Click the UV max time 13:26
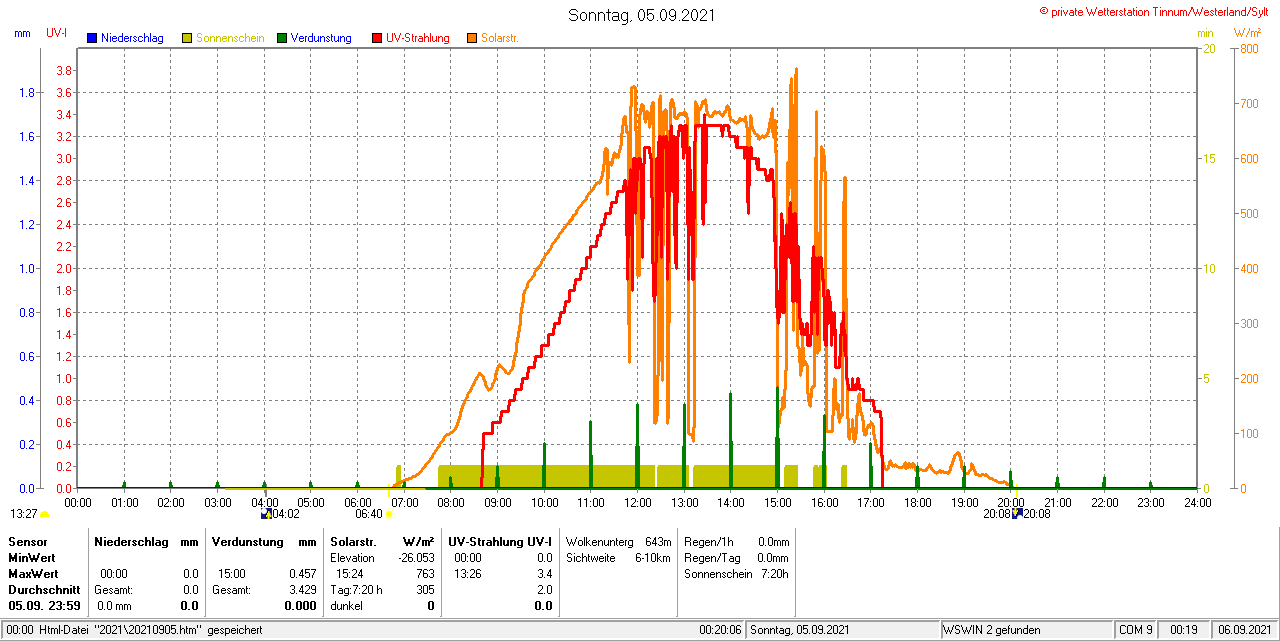This screenshot has width=1280, height=641. pos(467,574)
